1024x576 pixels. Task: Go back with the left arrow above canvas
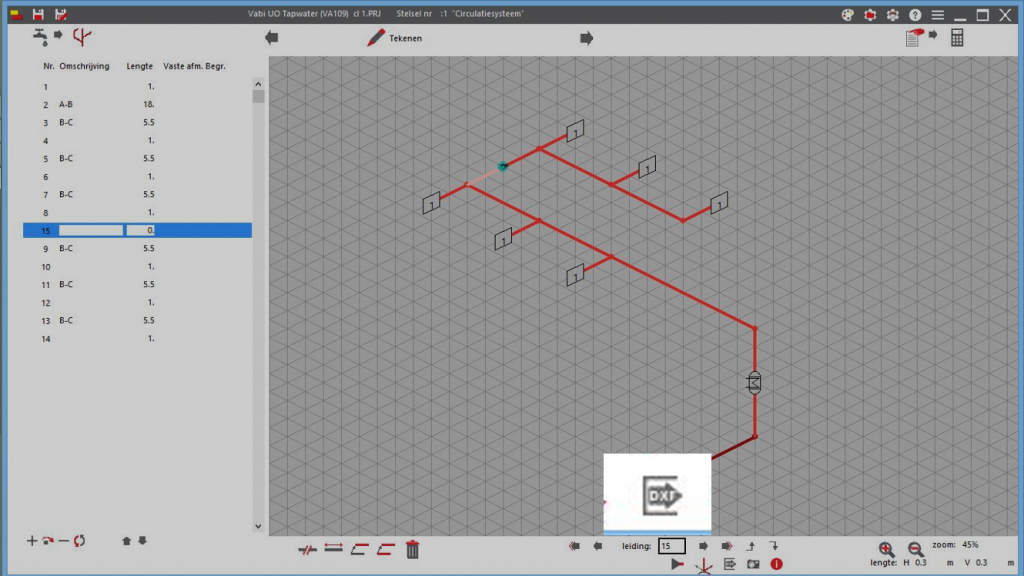[x=272, y=38]
